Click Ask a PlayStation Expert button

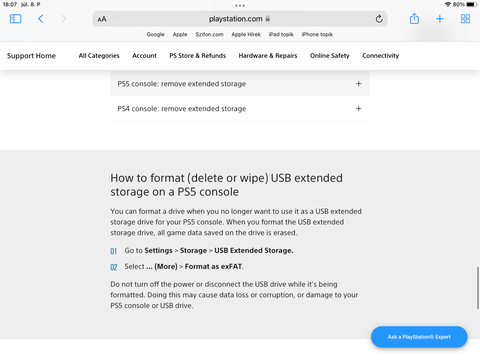pos(419,337)
